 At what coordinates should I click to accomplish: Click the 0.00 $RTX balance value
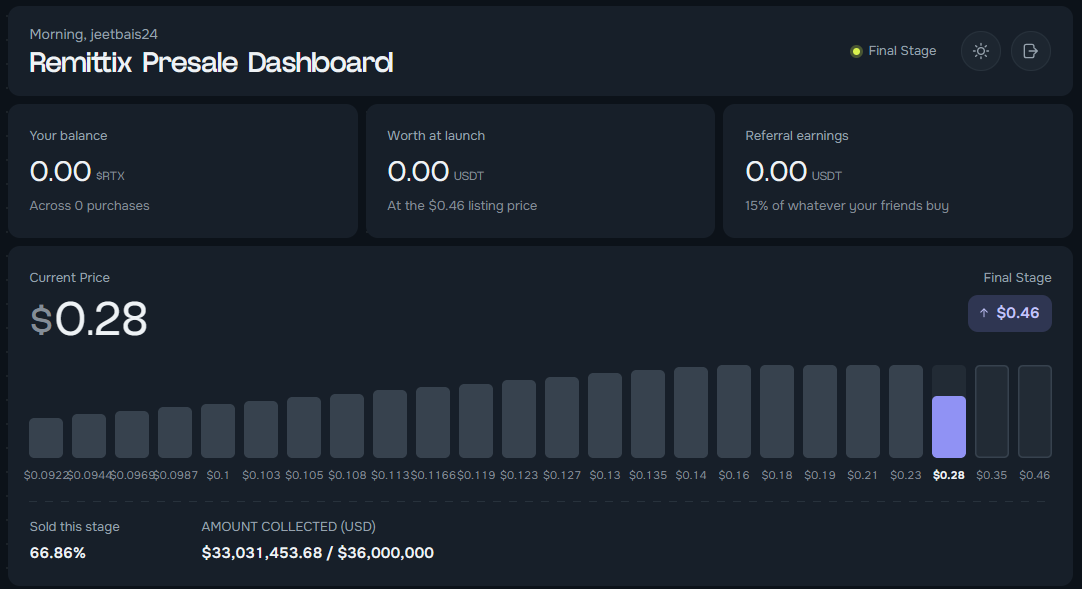[77, 171]
